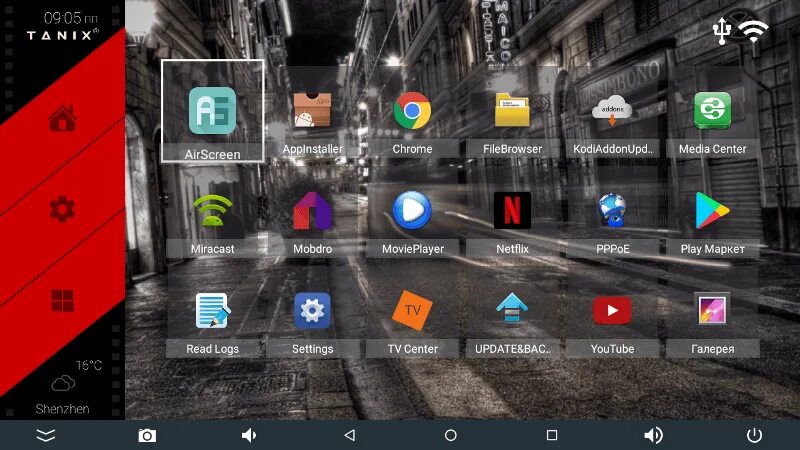Screen dimensions: 800x450
Task: Open the Settings app in grid
Action: (312, 310)
